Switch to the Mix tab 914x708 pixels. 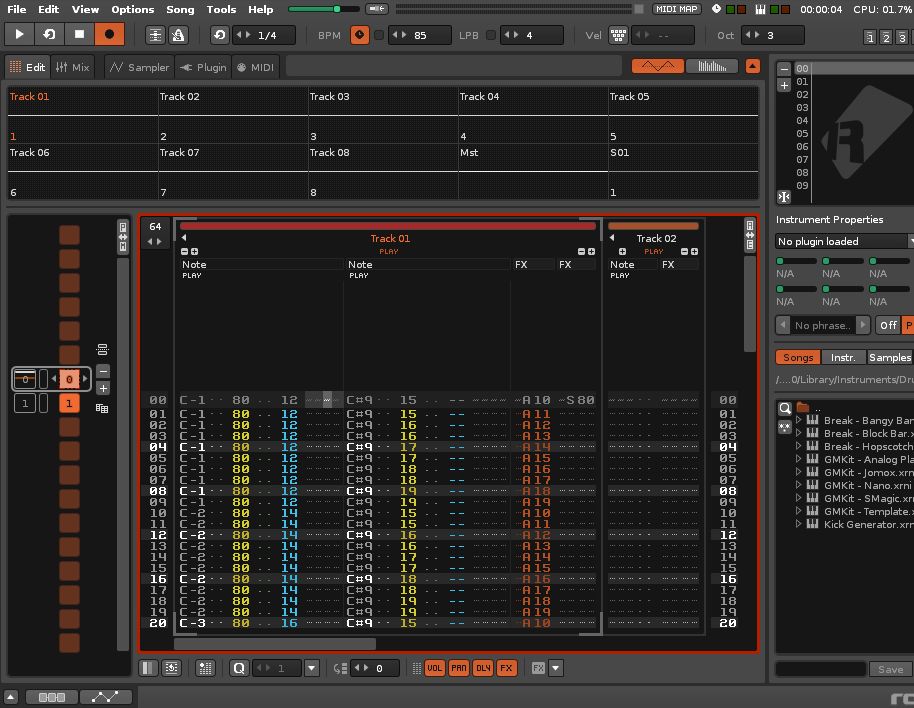(x=73, y=67)
